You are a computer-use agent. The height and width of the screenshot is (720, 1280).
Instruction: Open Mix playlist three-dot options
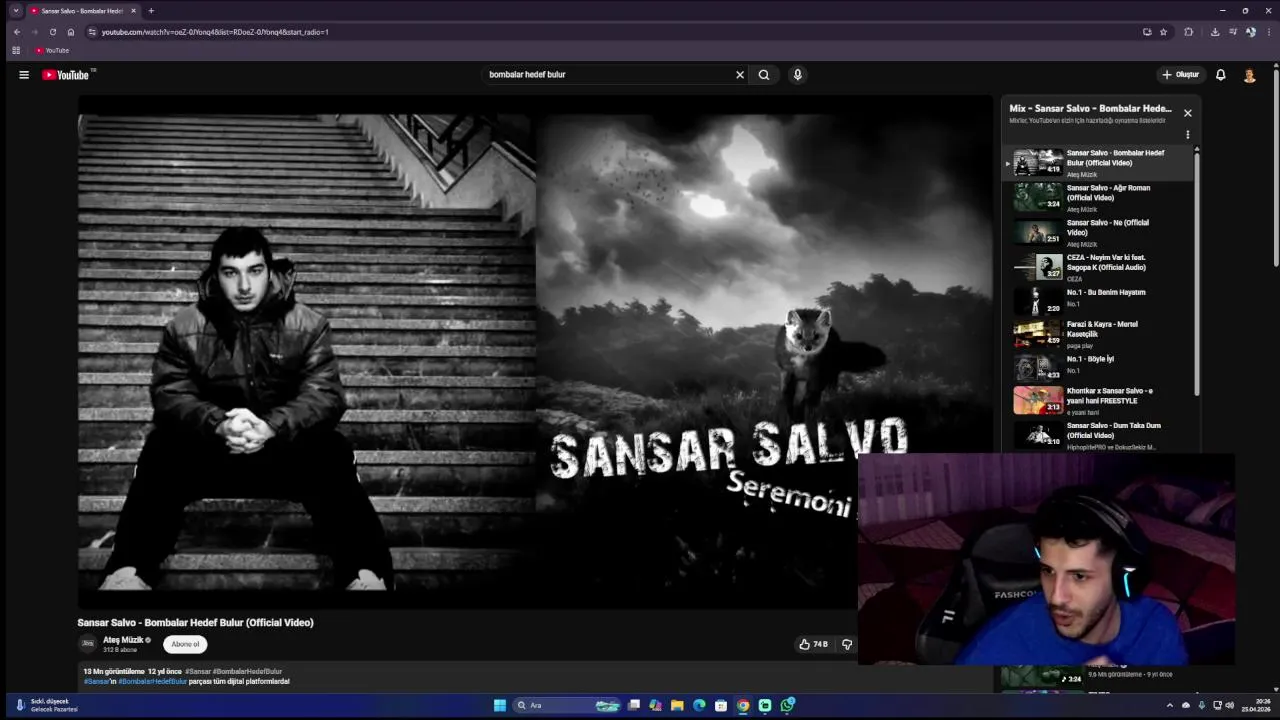[1188, 134]
